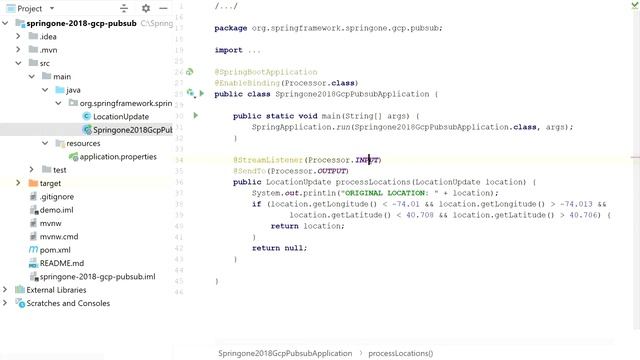This screenshot has height=360, width=640.
Task: Click the inspection status checkmark icon
Action: pos(635,5)
